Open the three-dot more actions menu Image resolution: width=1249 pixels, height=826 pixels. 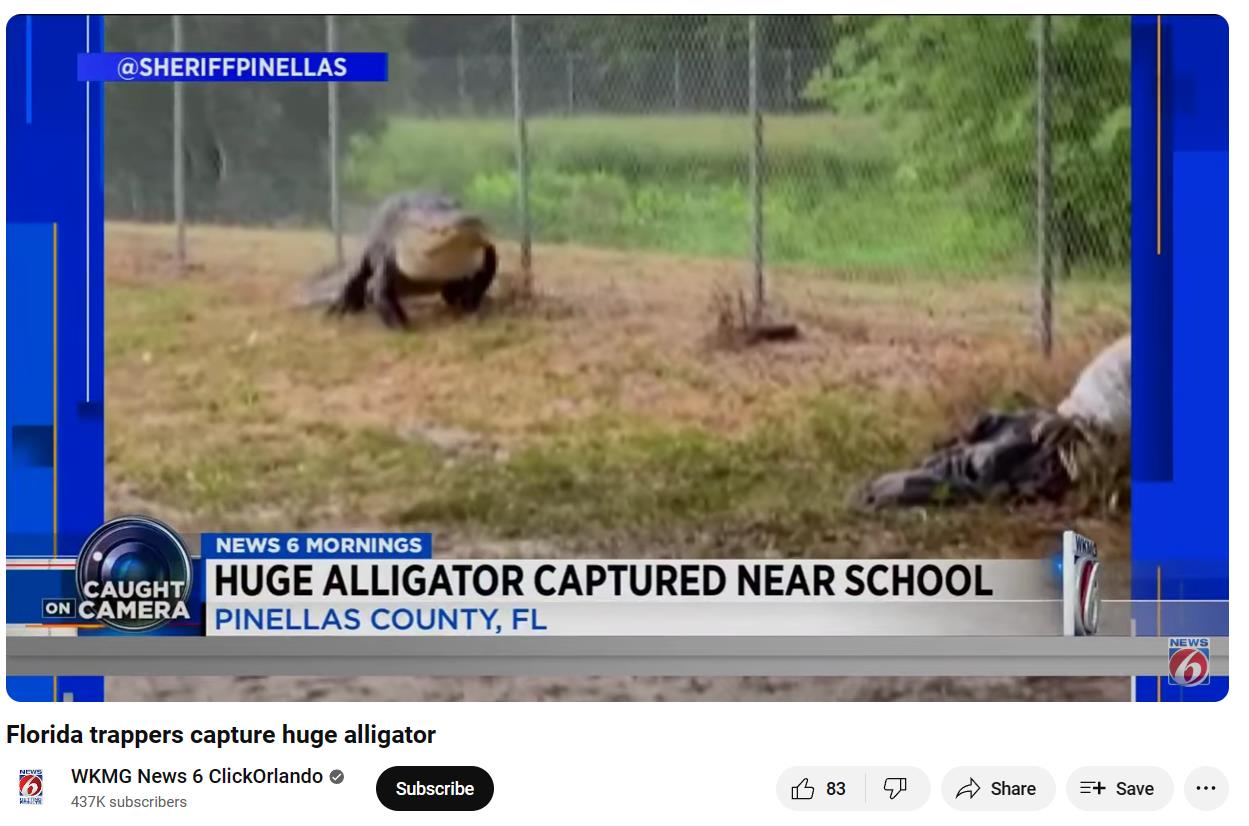click(x=1206, y=789)
